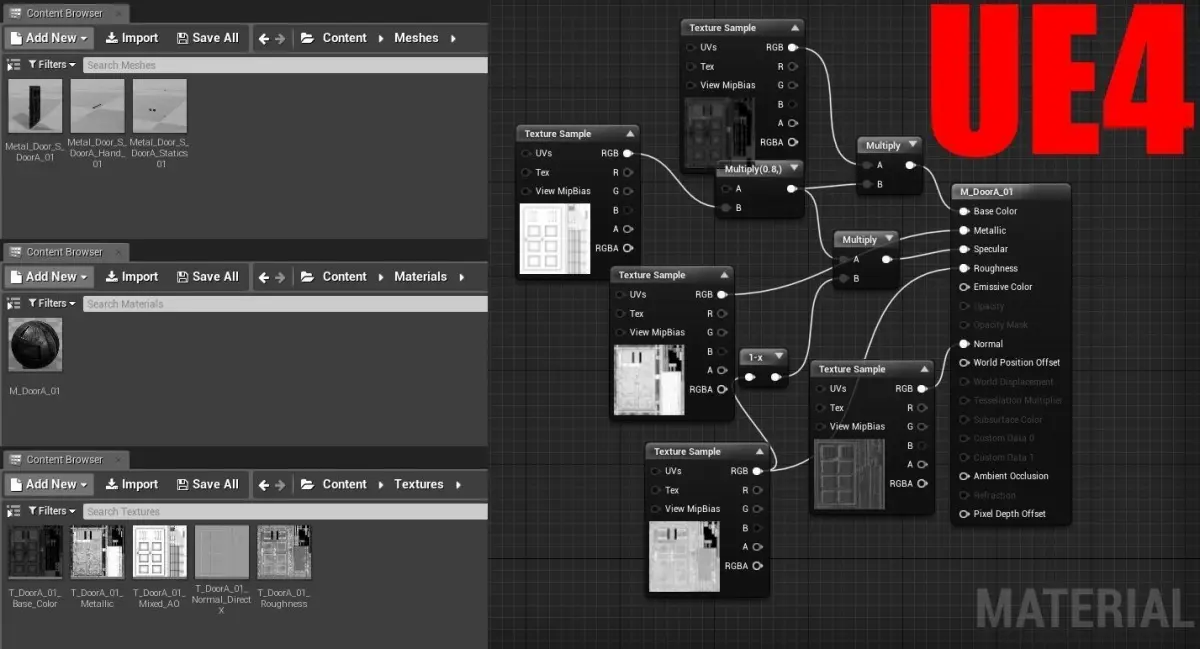Toggle the sources panel icon in Meshes browser
This screenshot has width=1200, height=649.
(x=13, y=64)
